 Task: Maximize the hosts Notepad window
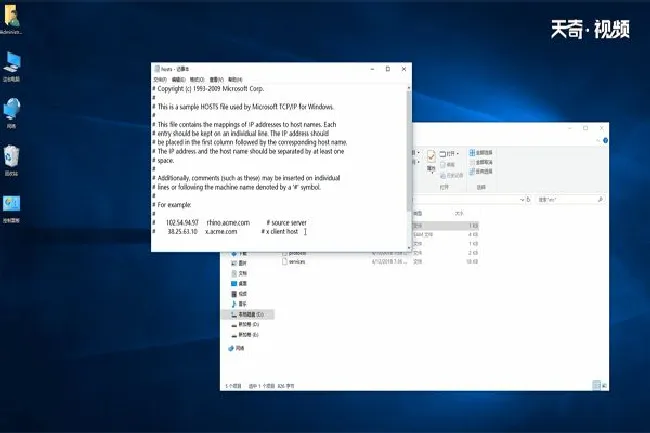point(388,69)
